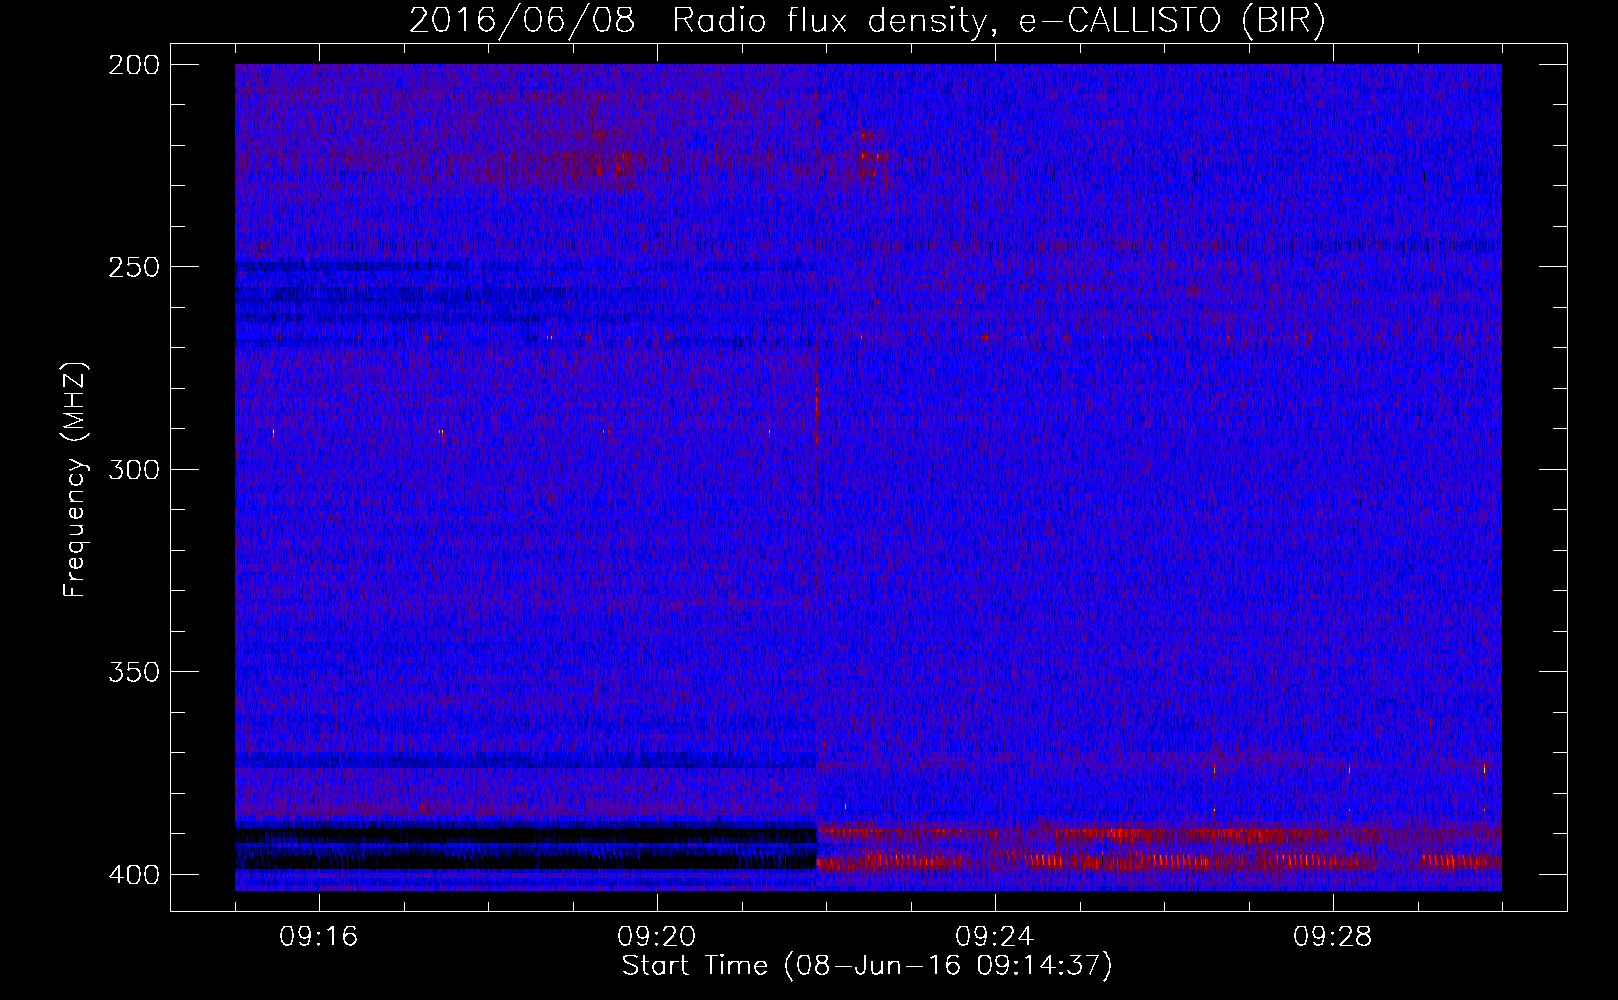Click the 09:20 time tick label
The image size is (1618, 1000).
coord(657,937)
